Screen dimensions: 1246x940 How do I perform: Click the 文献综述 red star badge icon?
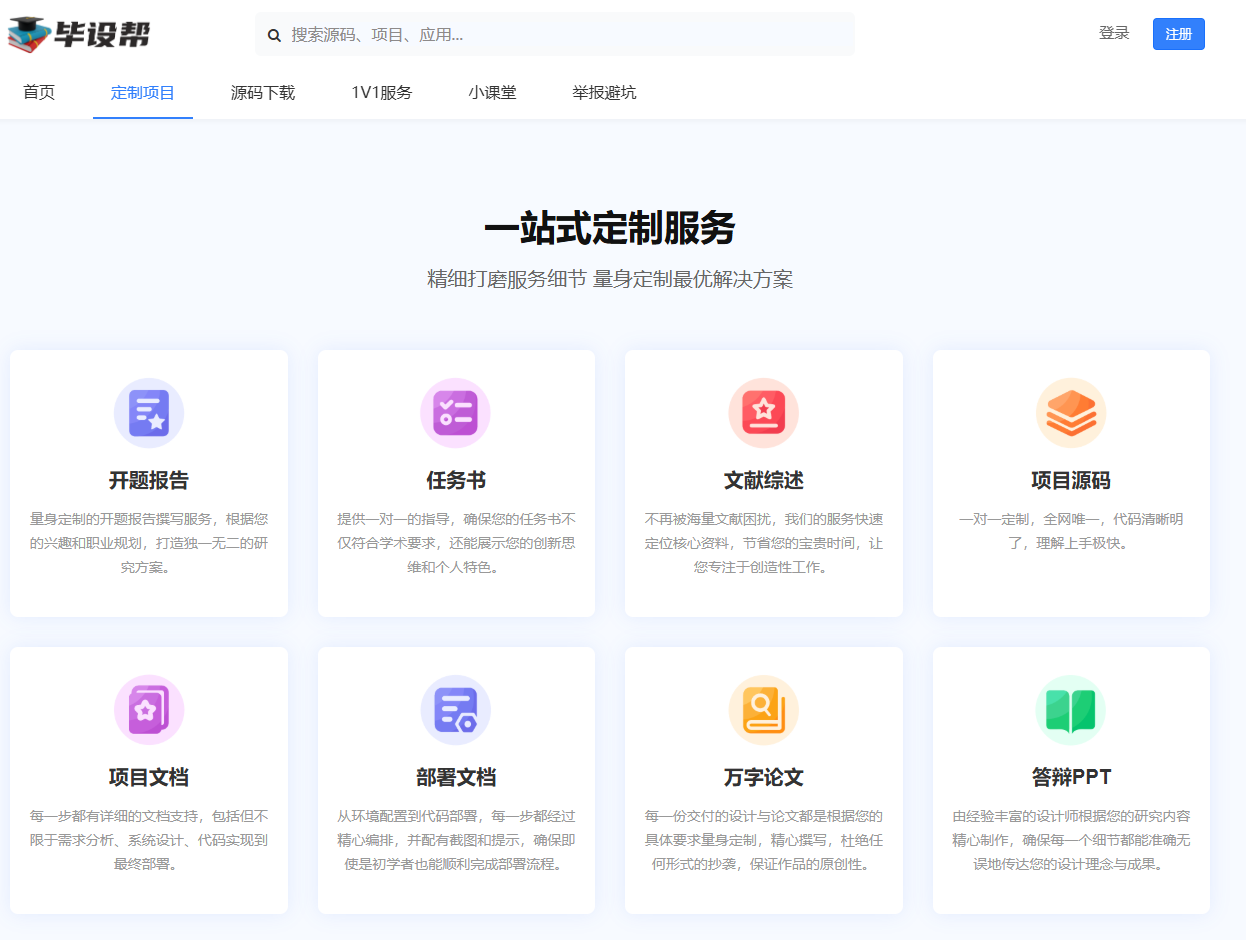(763, 412)
